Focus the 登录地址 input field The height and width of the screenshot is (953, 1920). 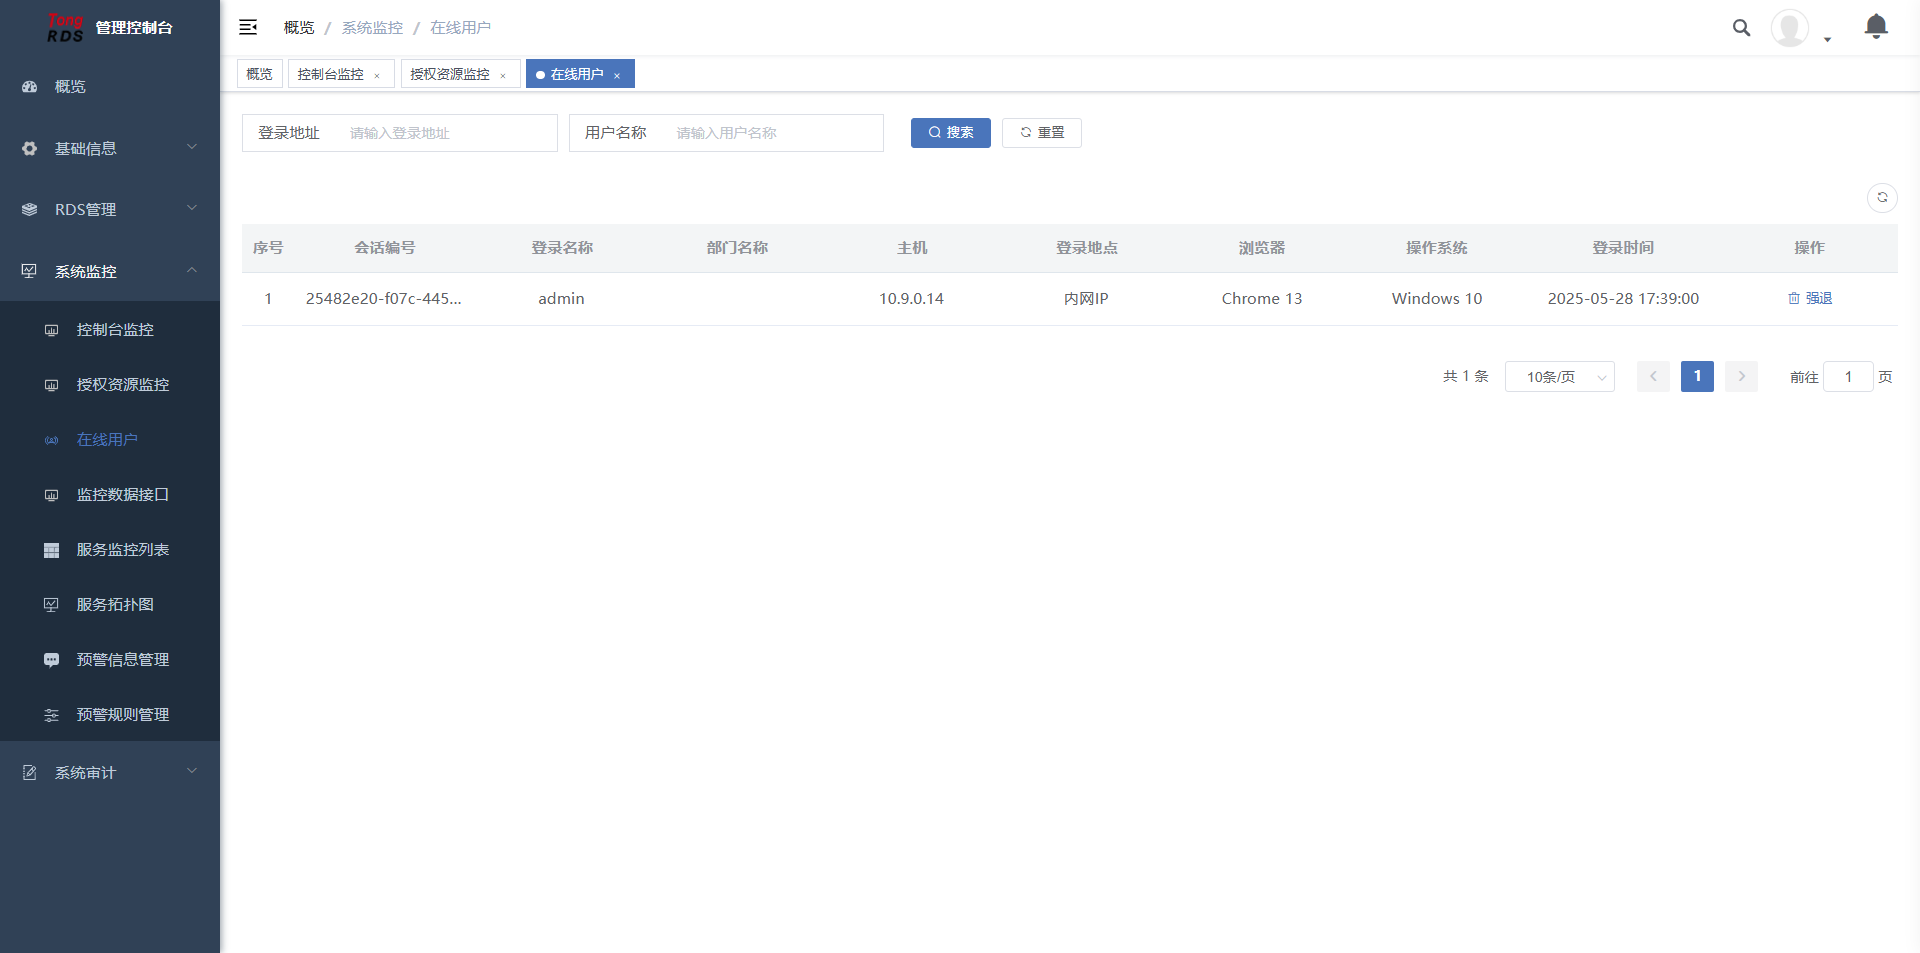tap(447, 133)
